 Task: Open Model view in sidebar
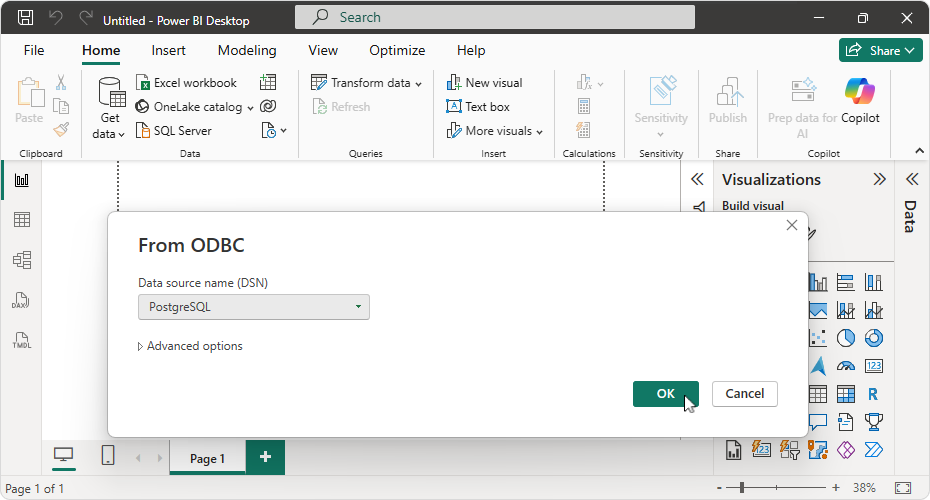tap(21, 260)
